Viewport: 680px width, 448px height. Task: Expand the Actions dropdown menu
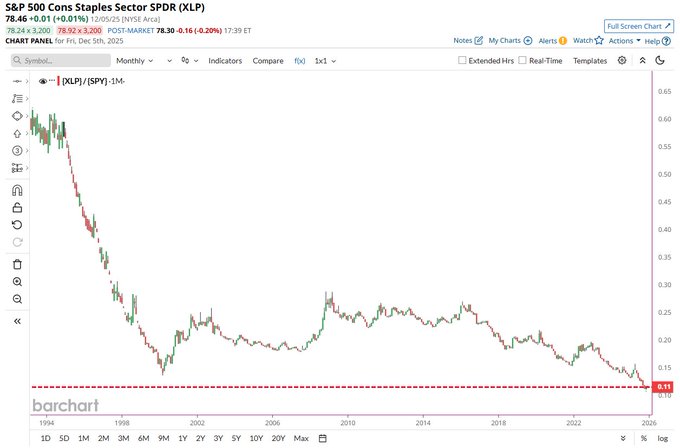coord(624,40)
